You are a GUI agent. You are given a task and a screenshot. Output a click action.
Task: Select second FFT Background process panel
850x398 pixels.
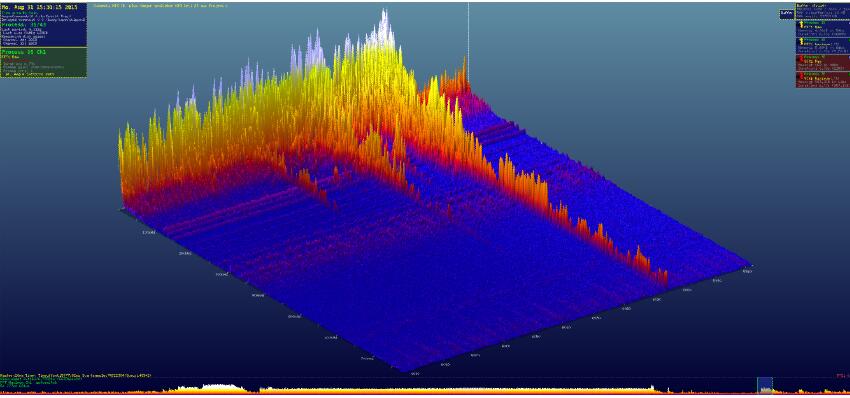[x=822, y=45]
